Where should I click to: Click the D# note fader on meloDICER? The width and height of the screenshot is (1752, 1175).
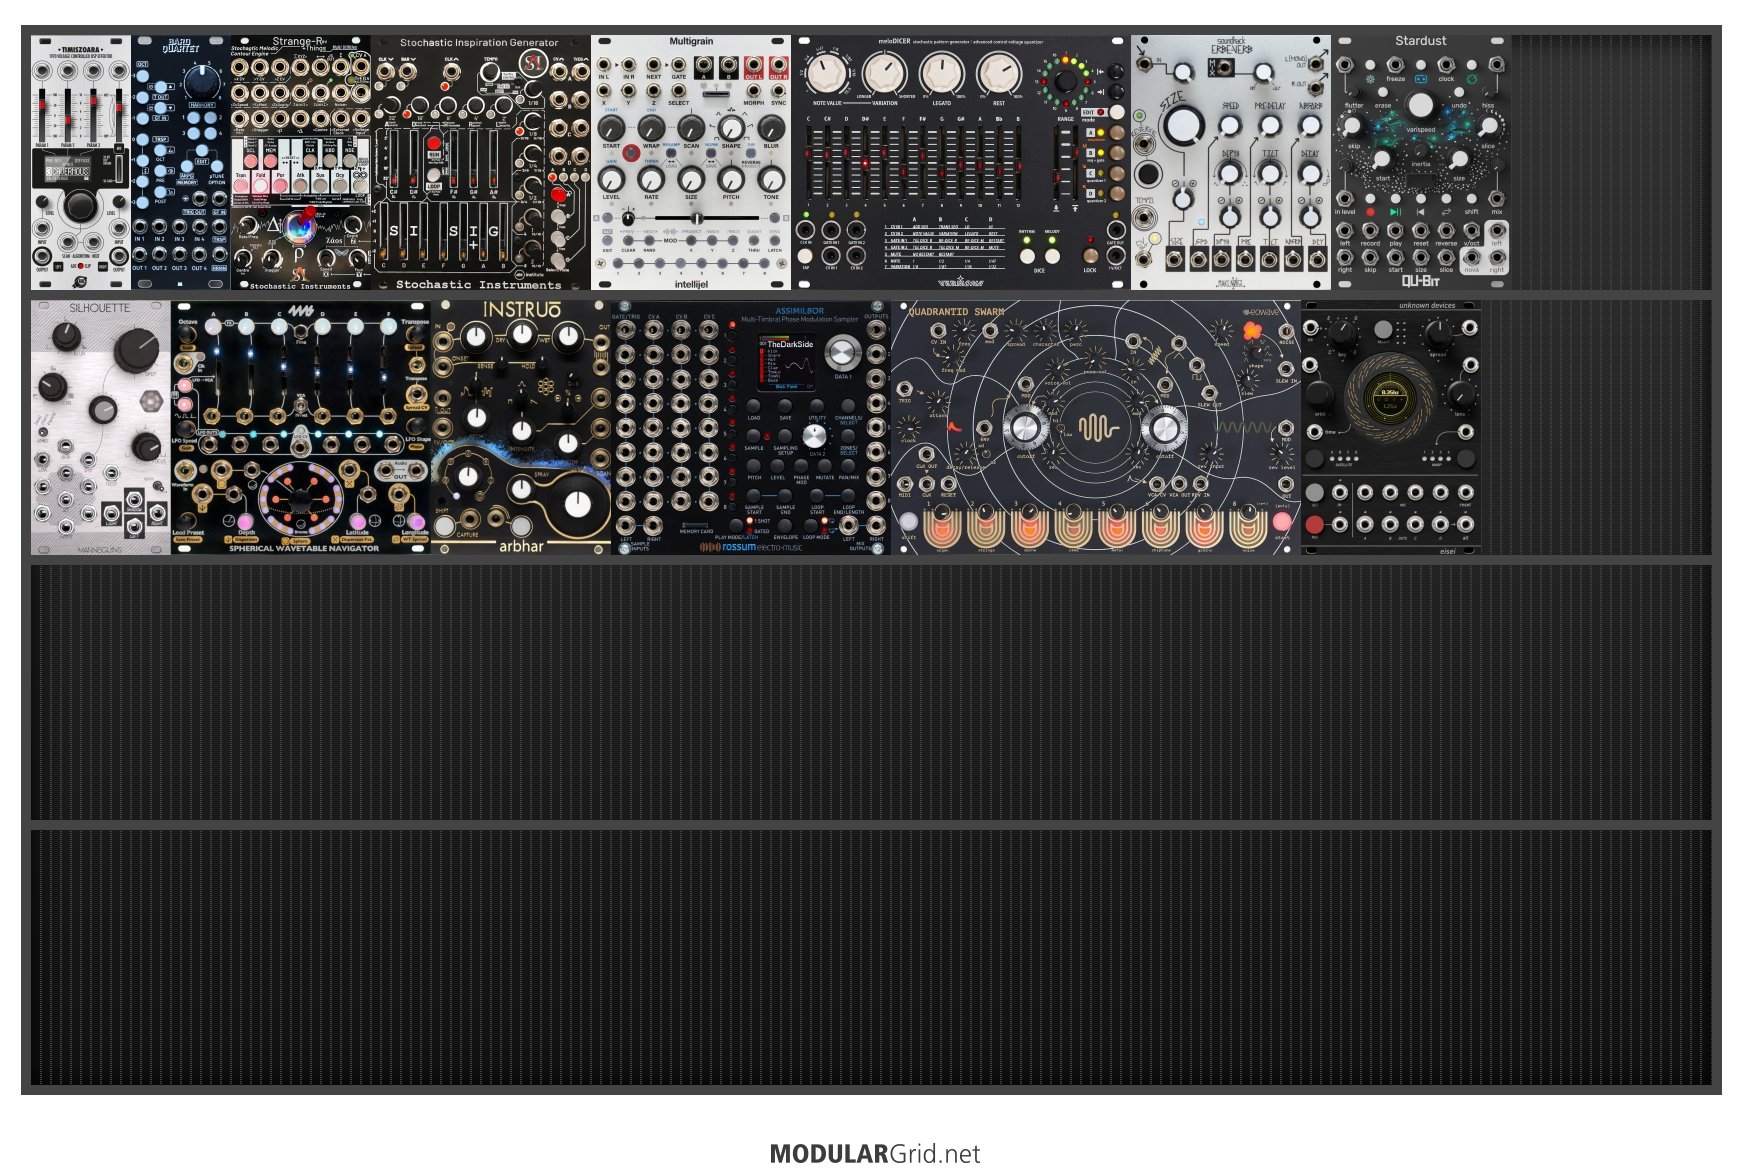[865, 162]
